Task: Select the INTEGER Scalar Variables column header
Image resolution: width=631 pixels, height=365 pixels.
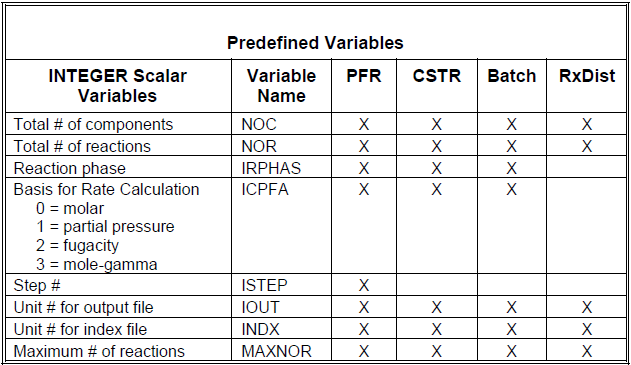Action: (118, 86)
